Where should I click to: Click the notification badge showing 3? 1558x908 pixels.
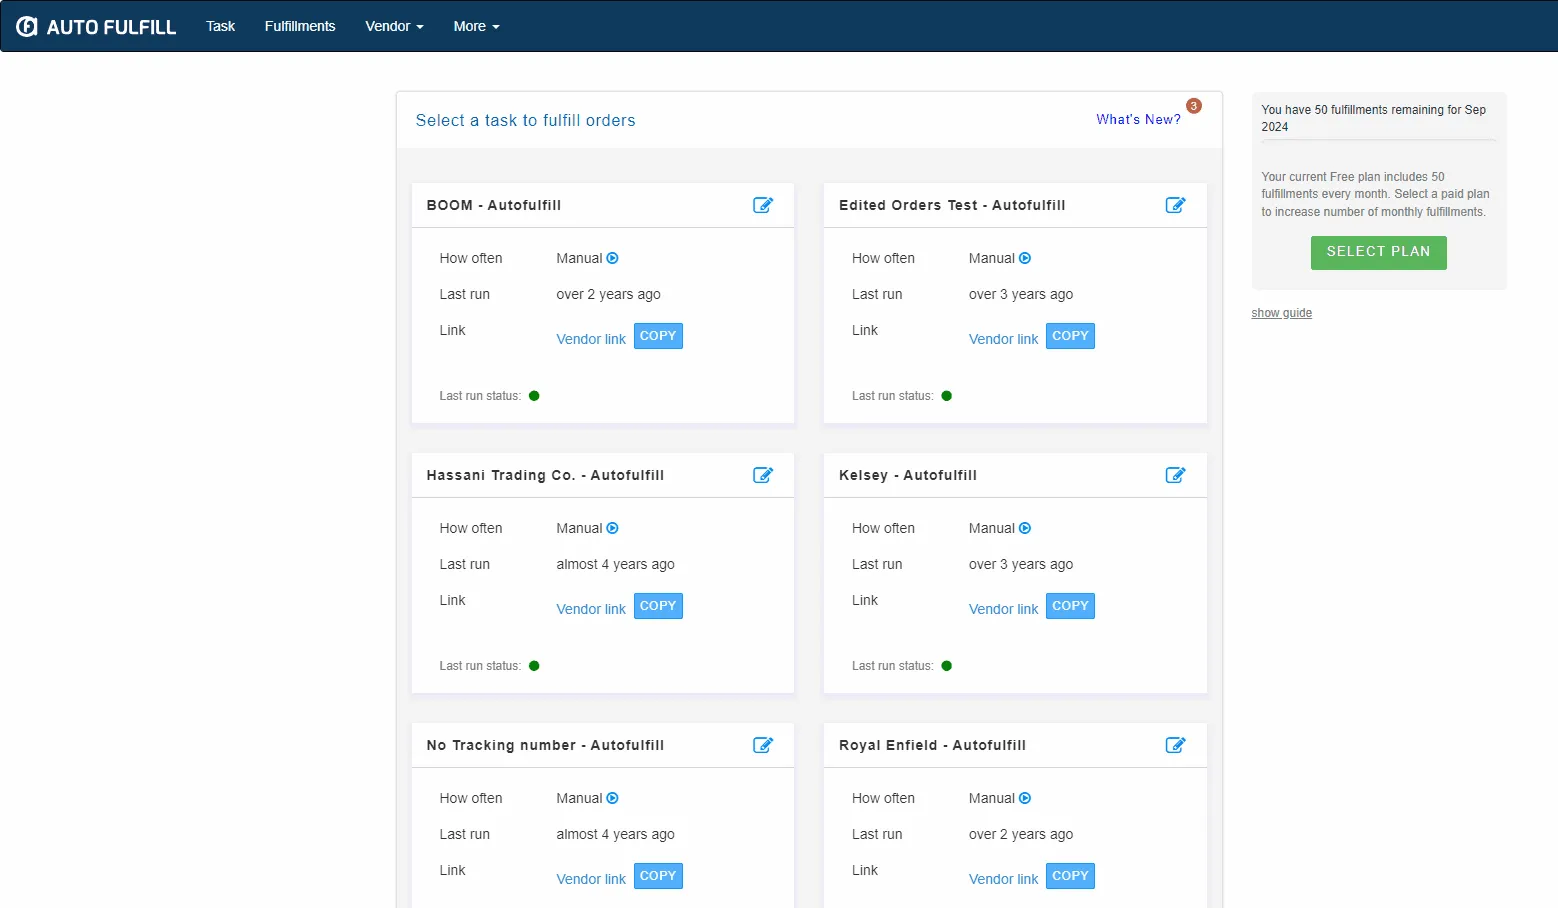pos(1194,106)
